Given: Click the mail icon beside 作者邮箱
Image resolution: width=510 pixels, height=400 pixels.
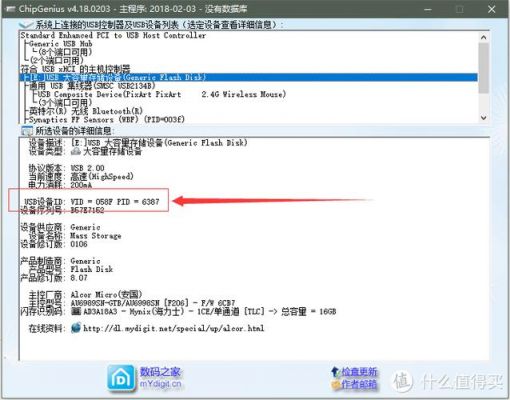Looking at the screenshot, I should tap(335, 385).
